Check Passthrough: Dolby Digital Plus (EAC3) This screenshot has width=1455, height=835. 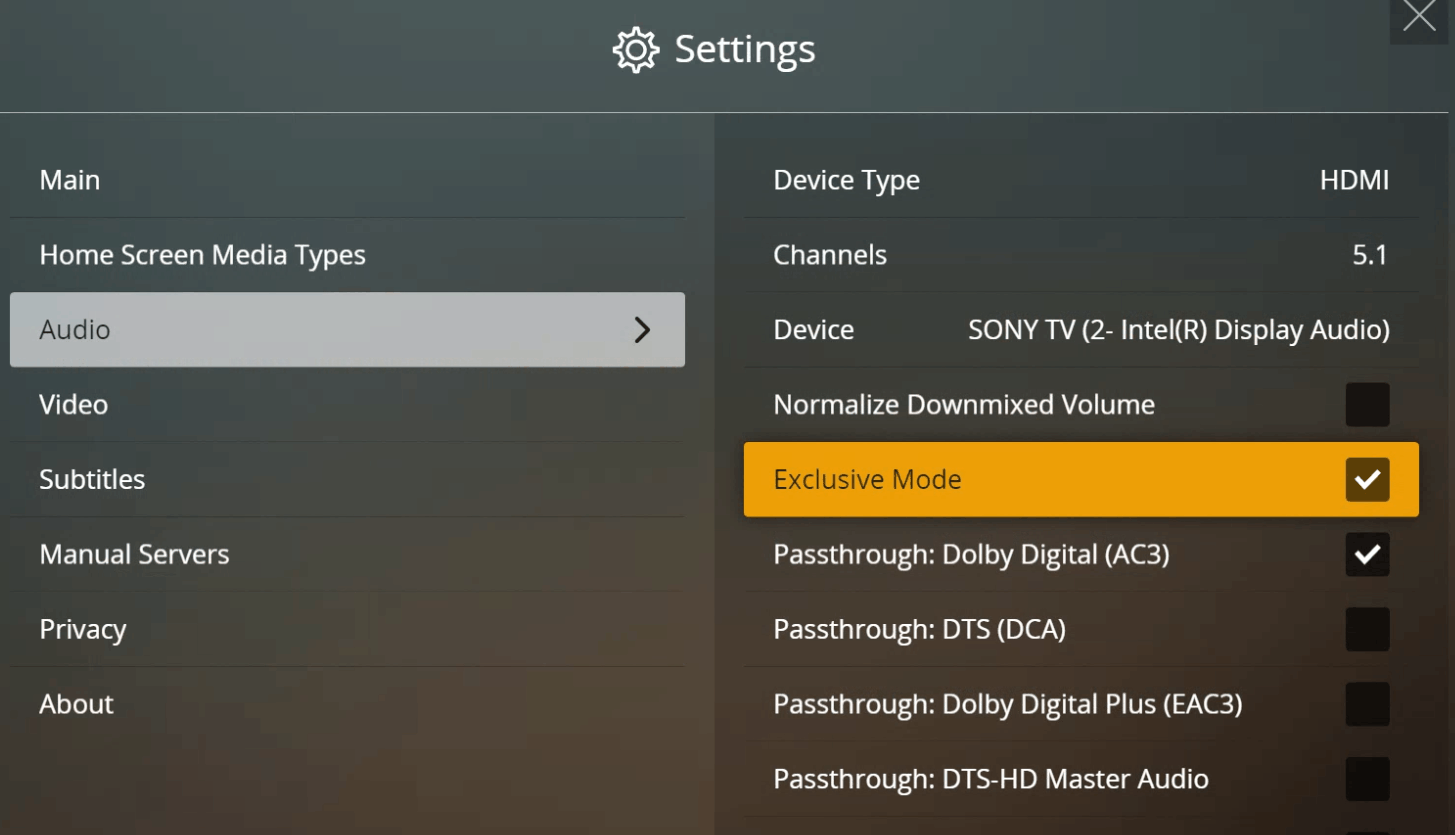point(1367,705)
